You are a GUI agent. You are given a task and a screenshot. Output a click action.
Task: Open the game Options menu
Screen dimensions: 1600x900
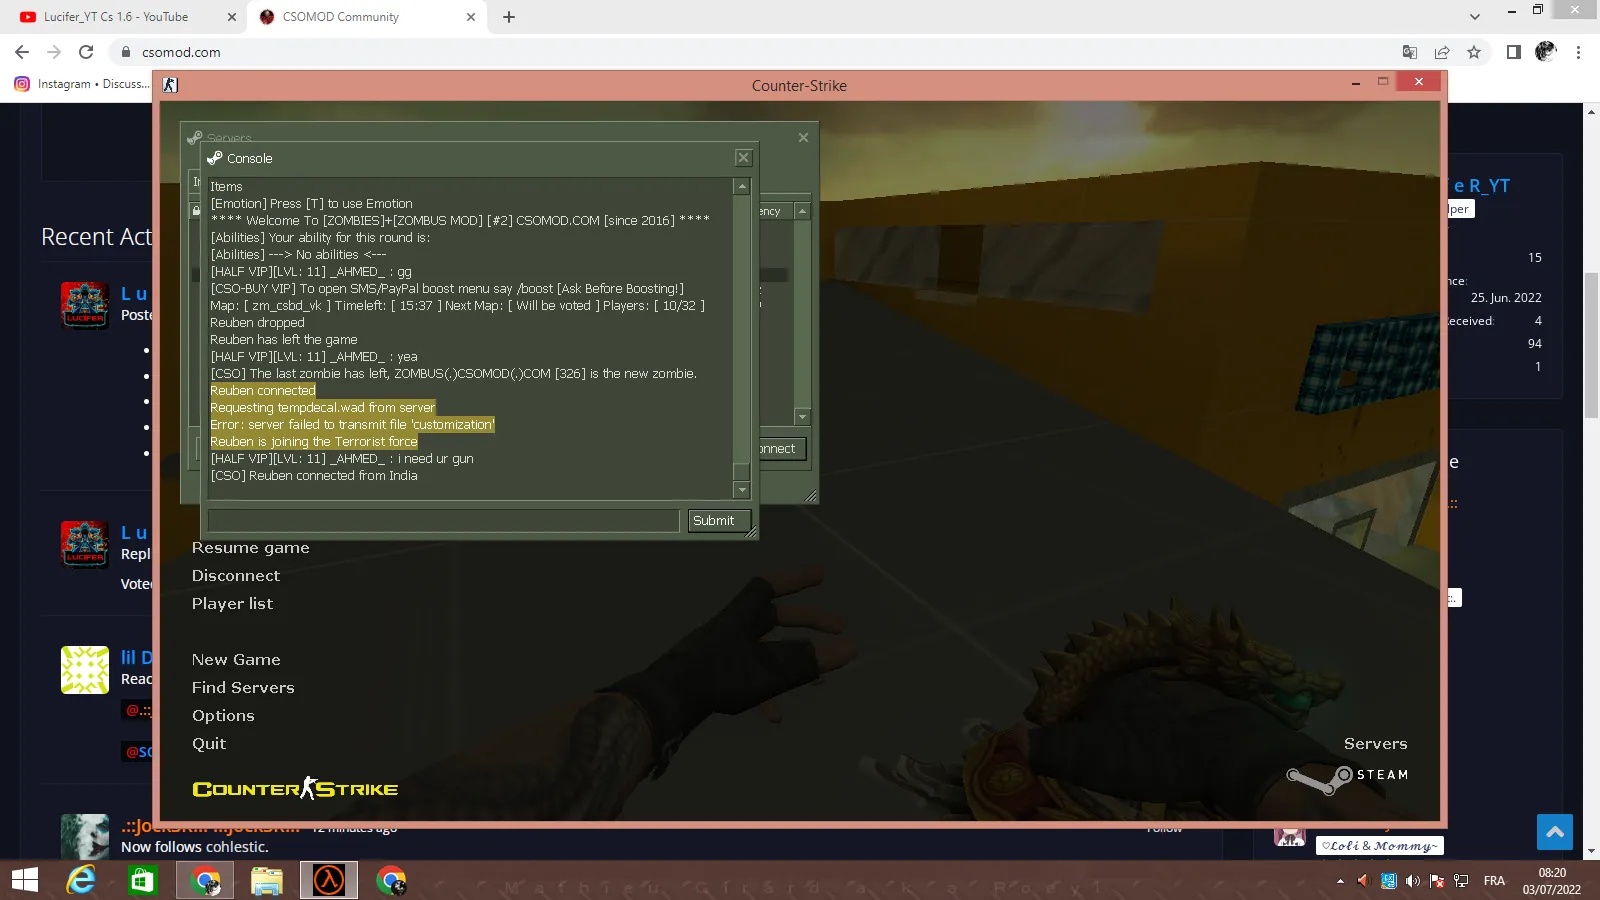223,716
